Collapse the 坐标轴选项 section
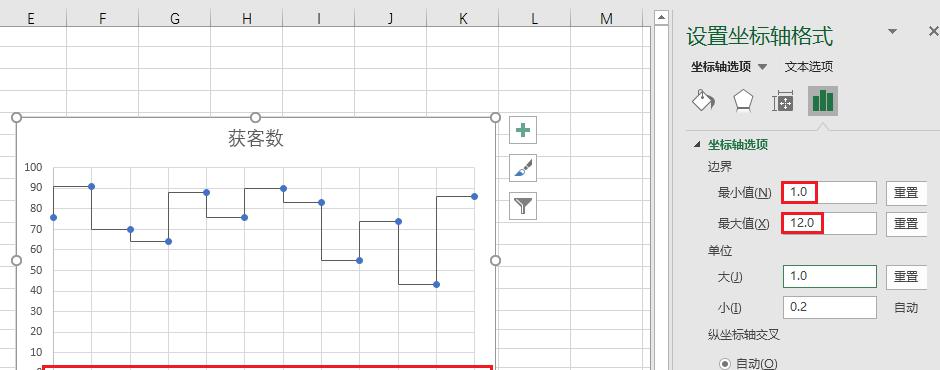This screenshot has width=940, height=370. click(x=697, y=145)
